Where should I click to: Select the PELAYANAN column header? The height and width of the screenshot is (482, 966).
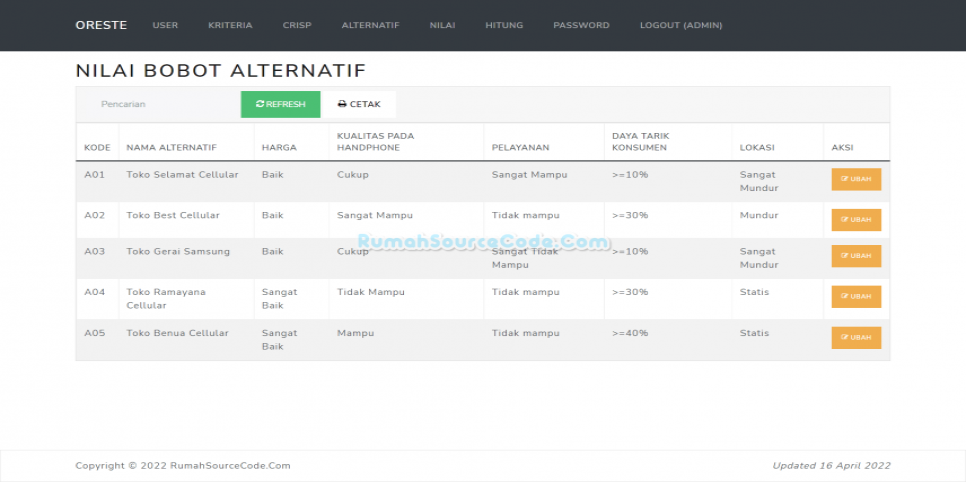tap(521, 148)
